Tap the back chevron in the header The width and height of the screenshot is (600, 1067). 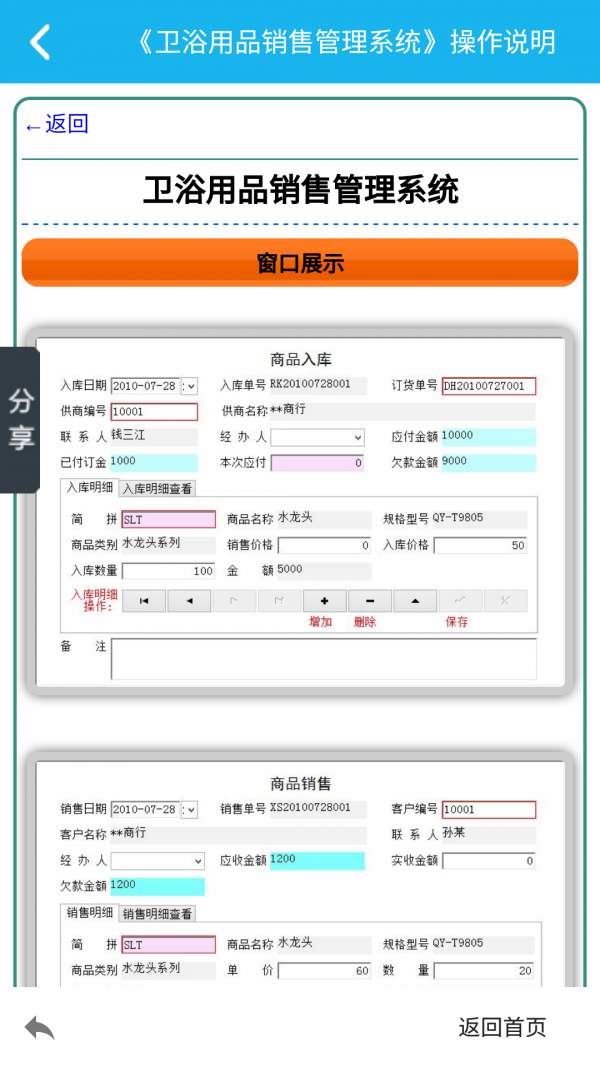40,42
